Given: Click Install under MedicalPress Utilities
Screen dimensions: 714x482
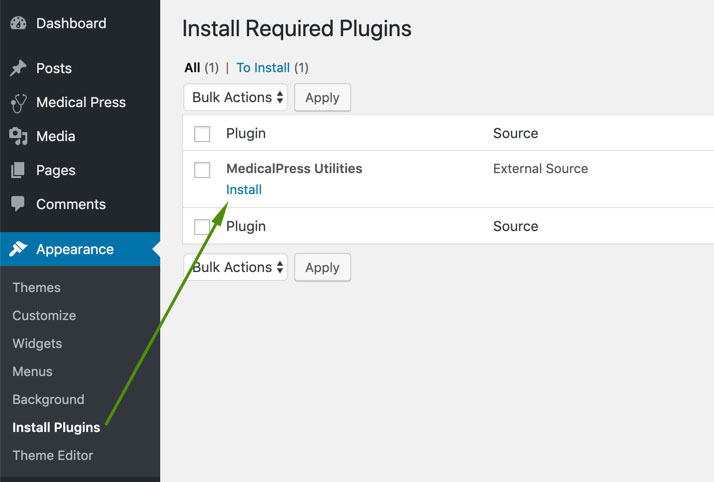Looking at the screenshot, I should click(x=244, y=189).
